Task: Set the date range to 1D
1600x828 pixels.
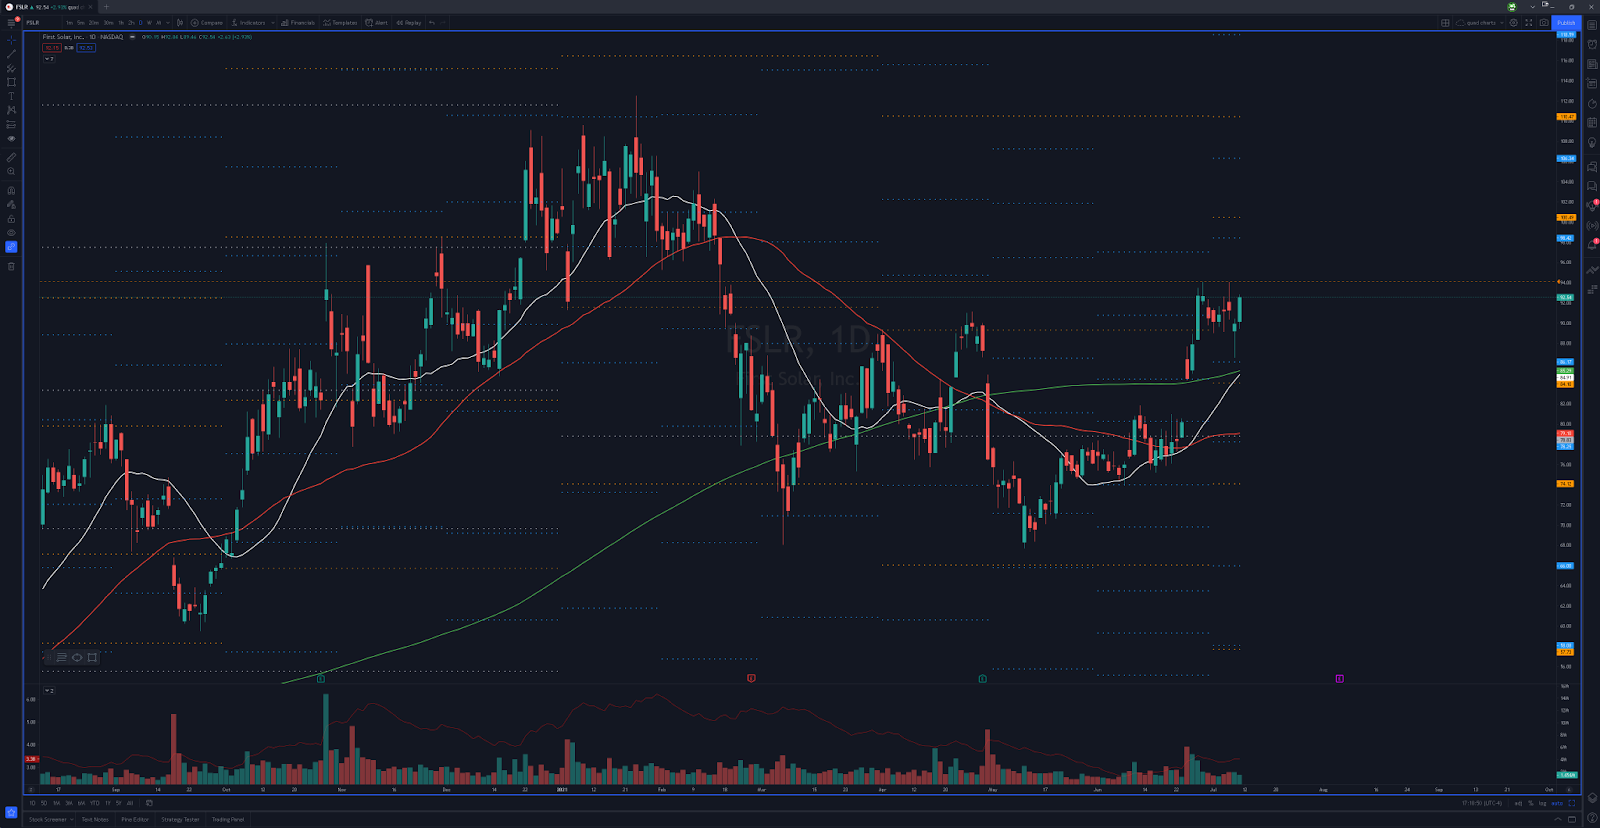Action: pos(32,803)
